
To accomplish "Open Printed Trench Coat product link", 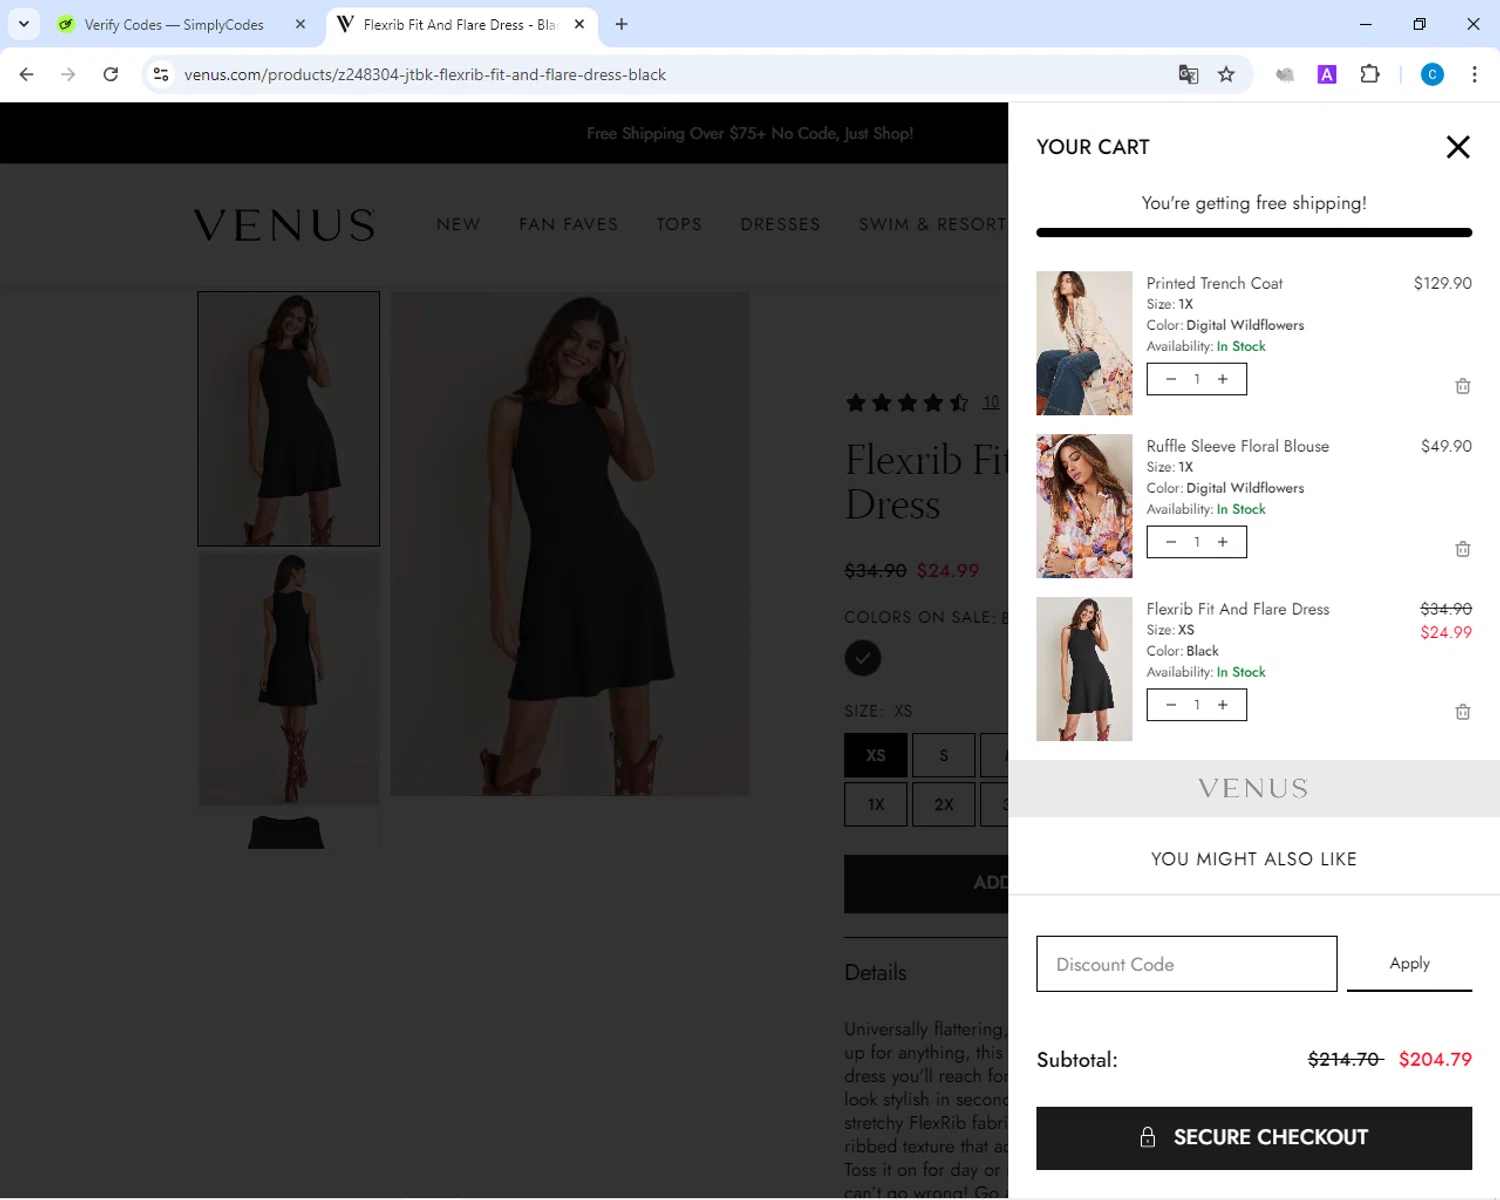I will coord(1214,283).
